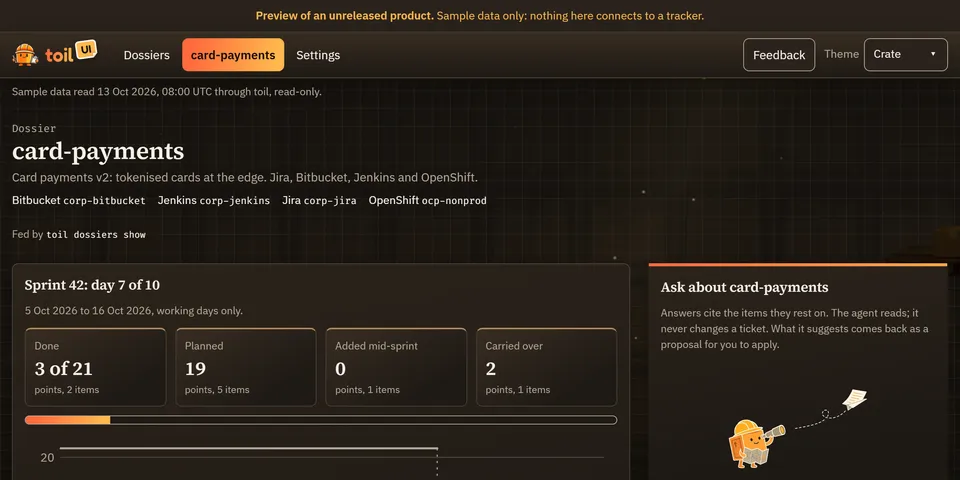
Task: Open Settings in the top navigation
Action: tap(318, 55)
